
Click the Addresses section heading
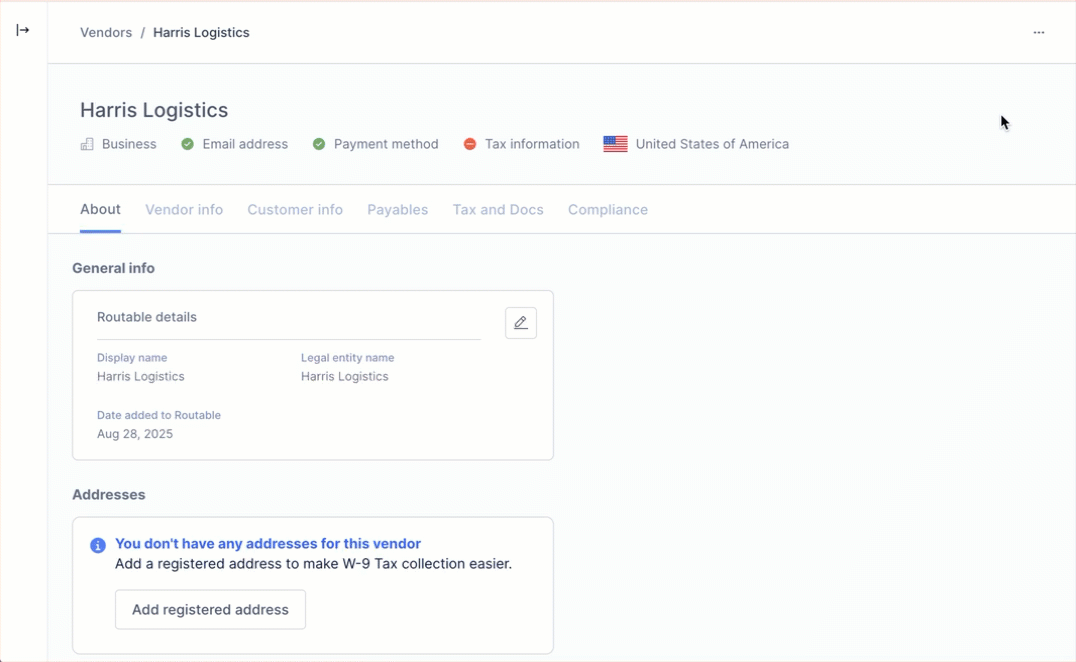pos(108,495)
